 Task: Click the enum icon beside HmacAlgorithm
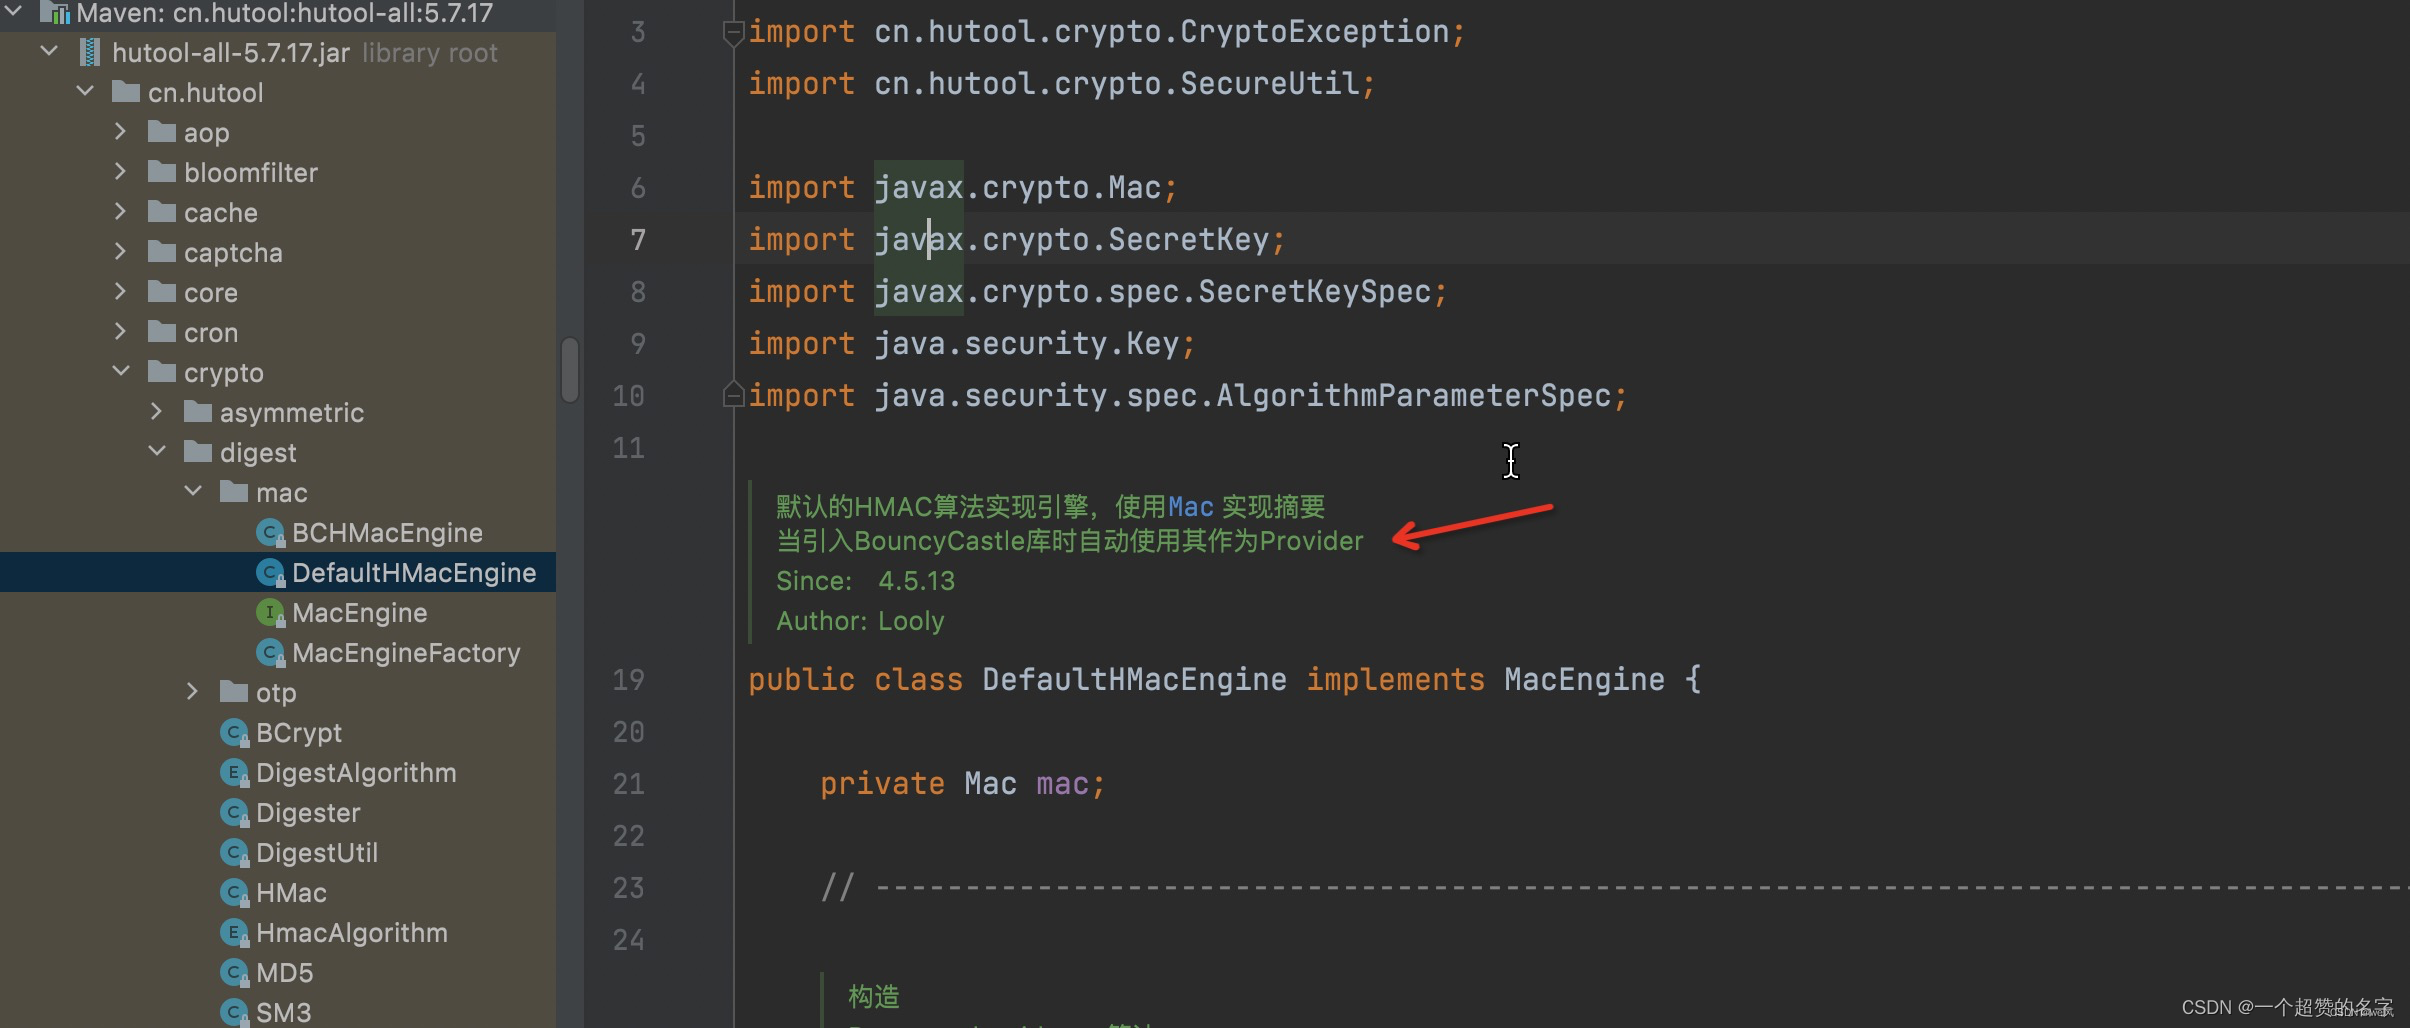tap(234, 932)
